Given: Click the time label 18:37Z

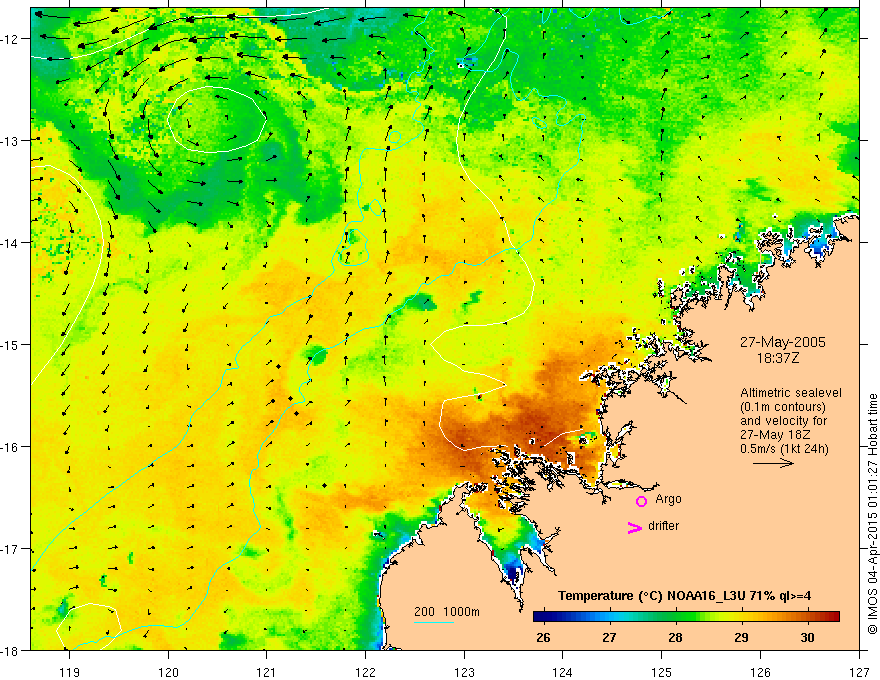Looking at the screenshot, I should click(778, 358).
